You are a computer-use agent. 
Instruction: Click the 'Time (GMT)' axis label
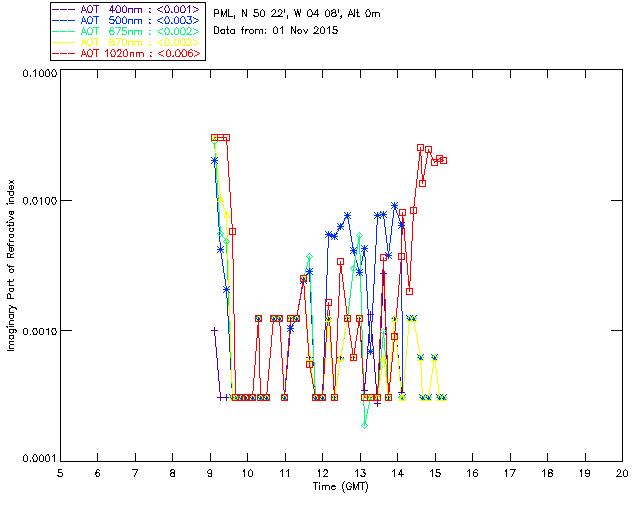[340, 487]
